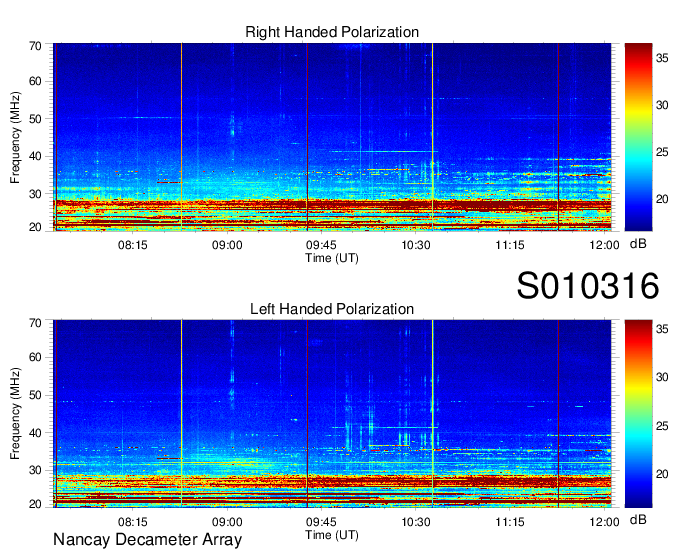Click the 09:45 time tick on bottom plot
The image size is (680, 552).
[321, 522]
